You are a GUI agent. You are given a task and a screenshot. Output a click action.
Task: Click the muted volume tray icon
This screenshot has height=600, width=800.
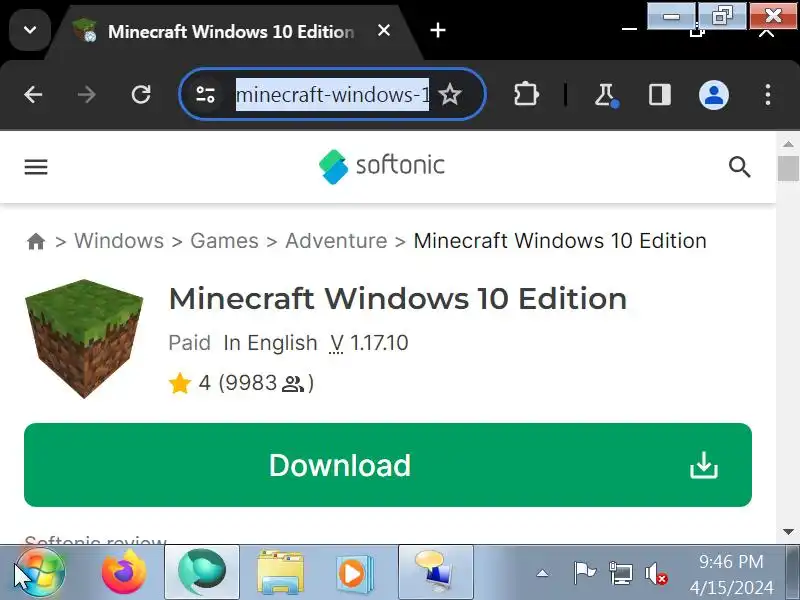pos(656,573)
